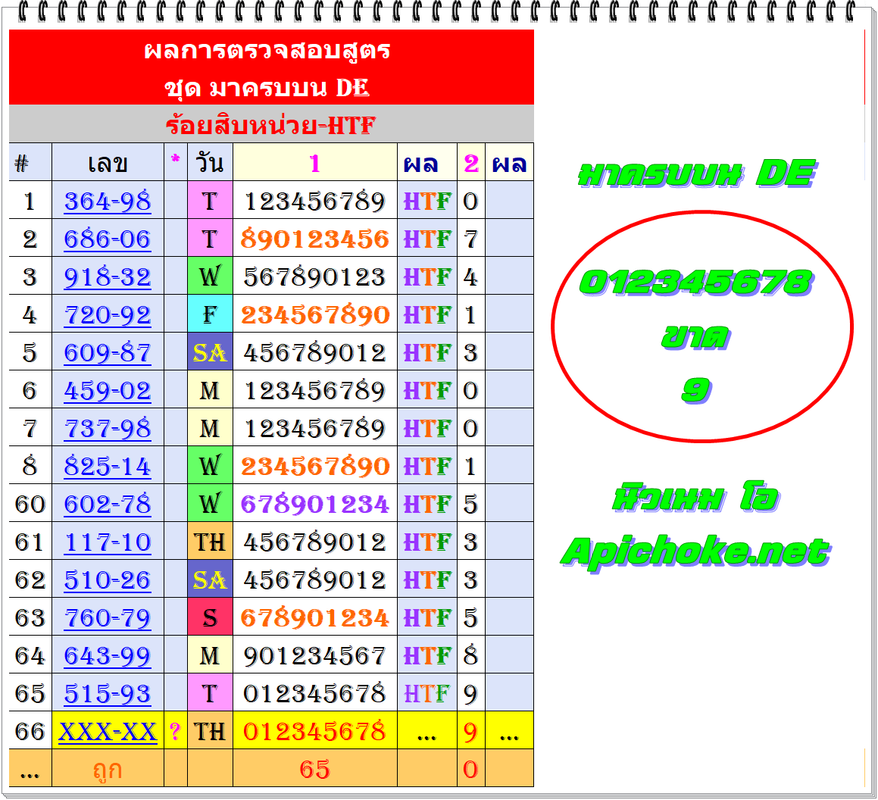Open the 686-06 number link
This screenshot has height=800, width=878.
108,238
